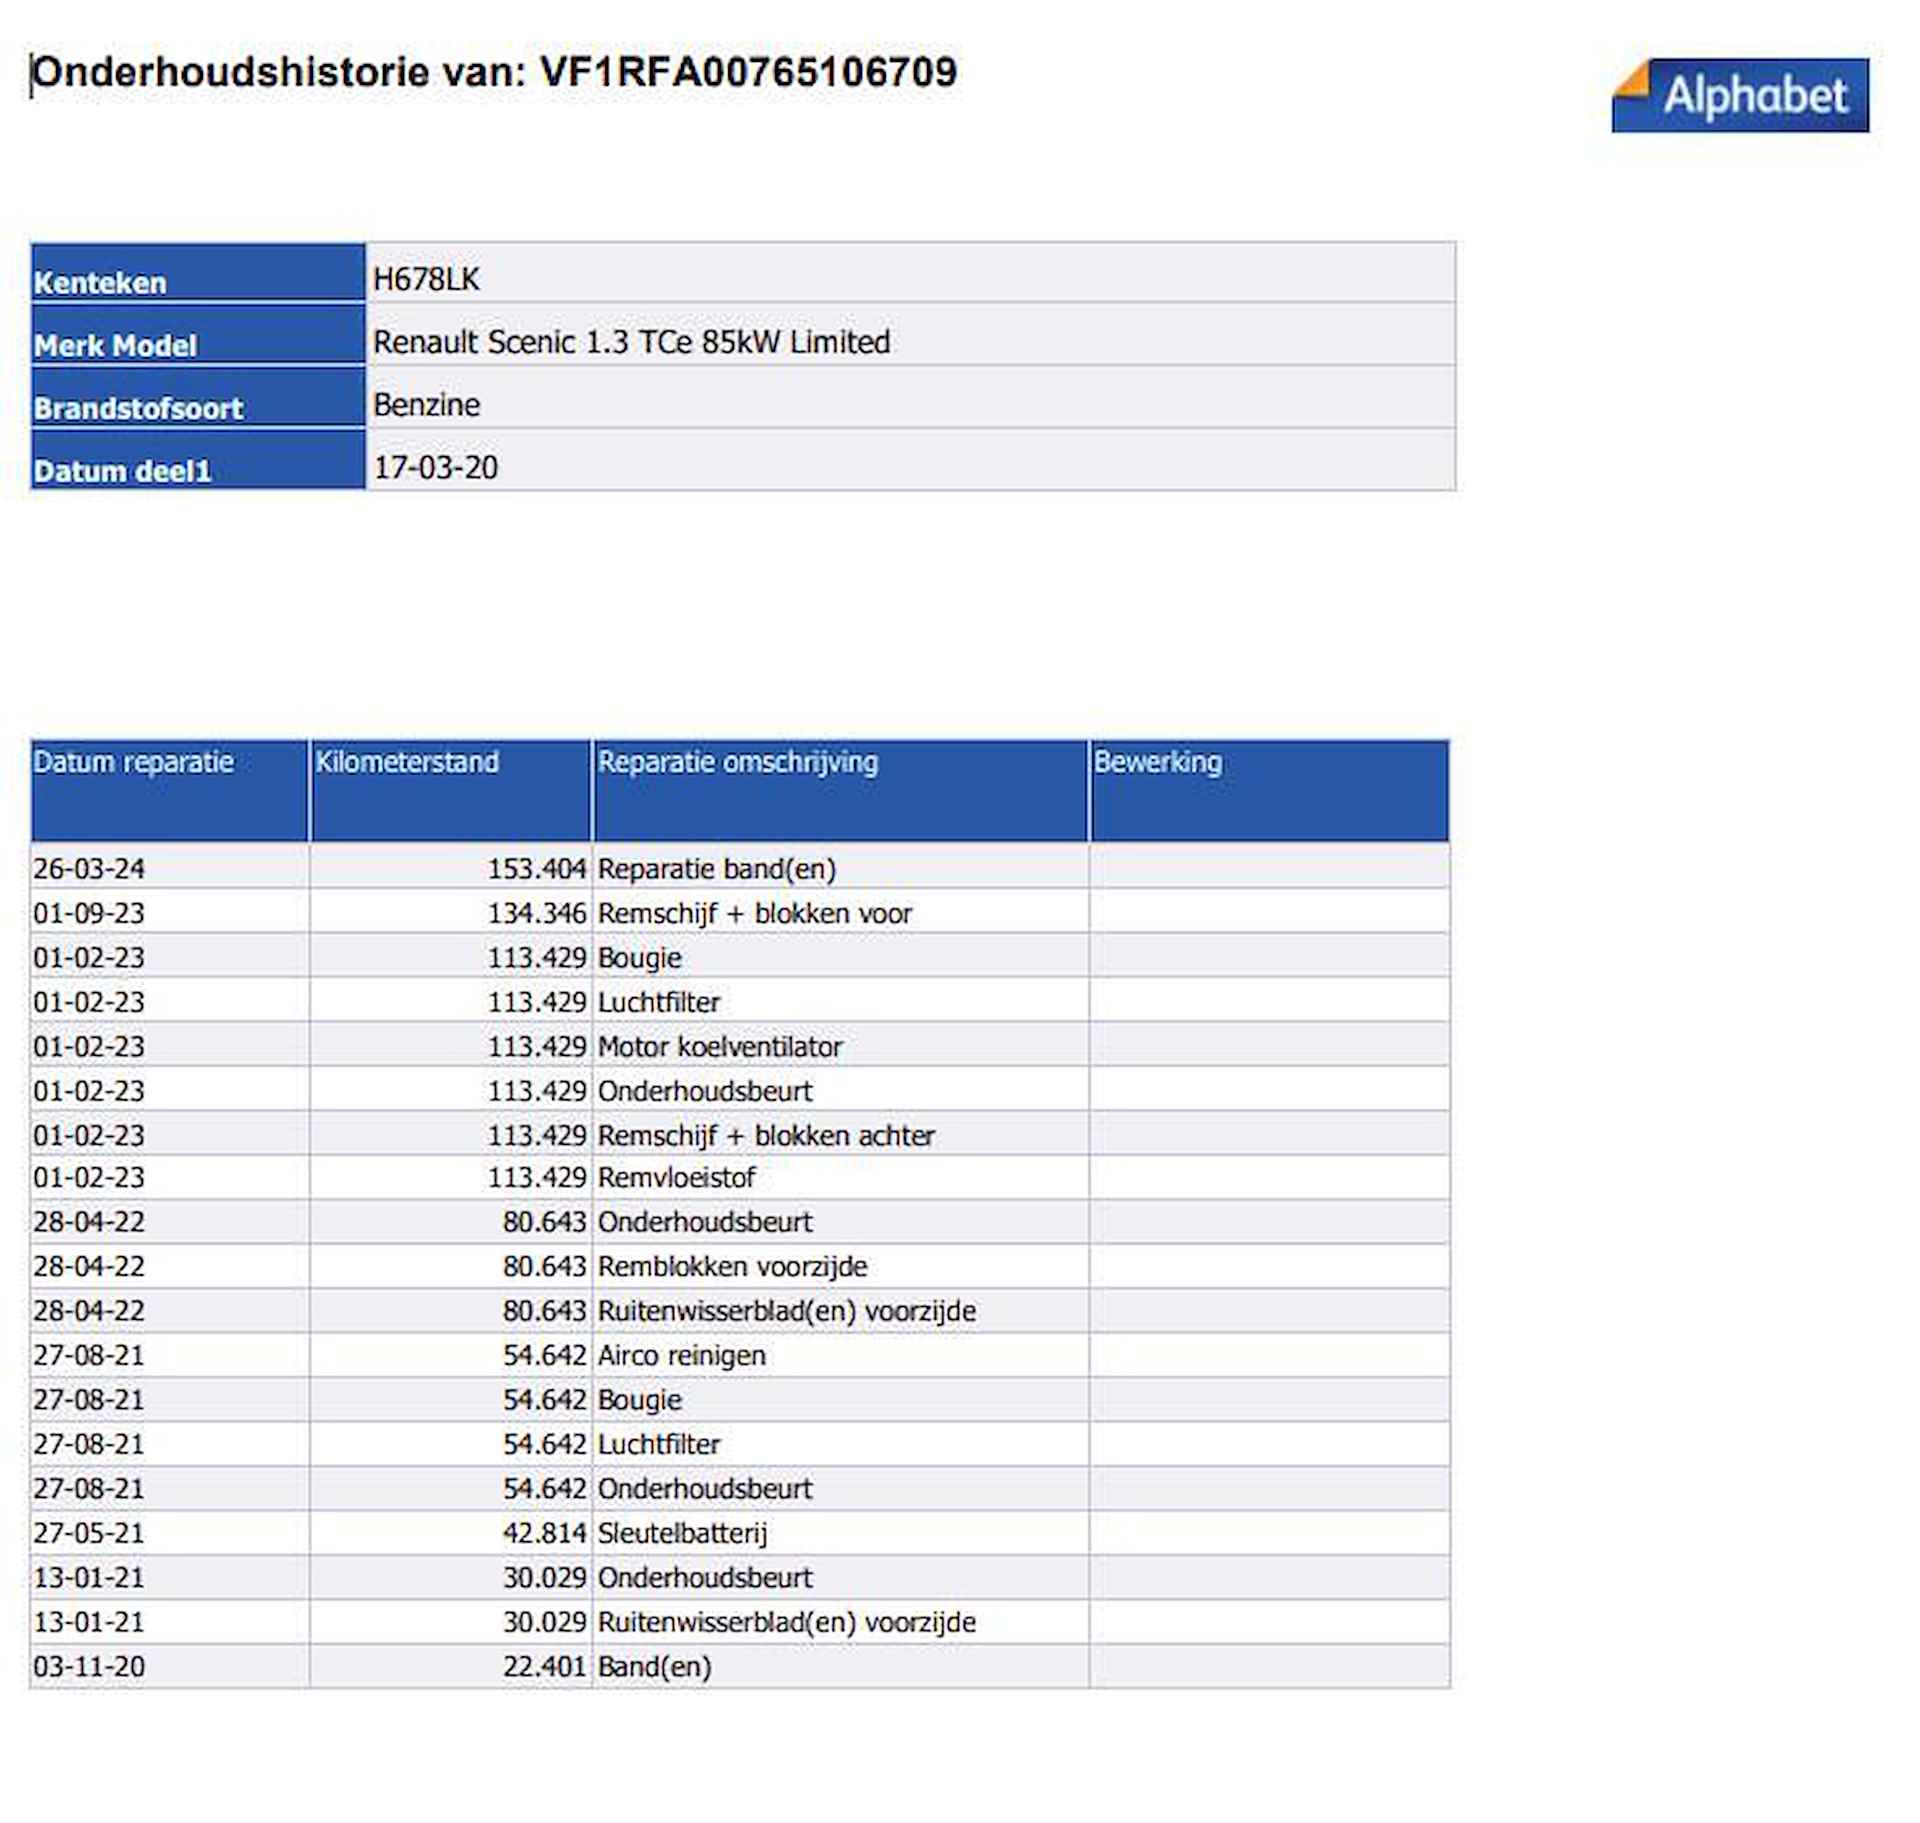Image resolution: width=1920 pixels, height=1823 pixels.
Task: Click the 'Motor koelventilator' description
Action: 720,1047
